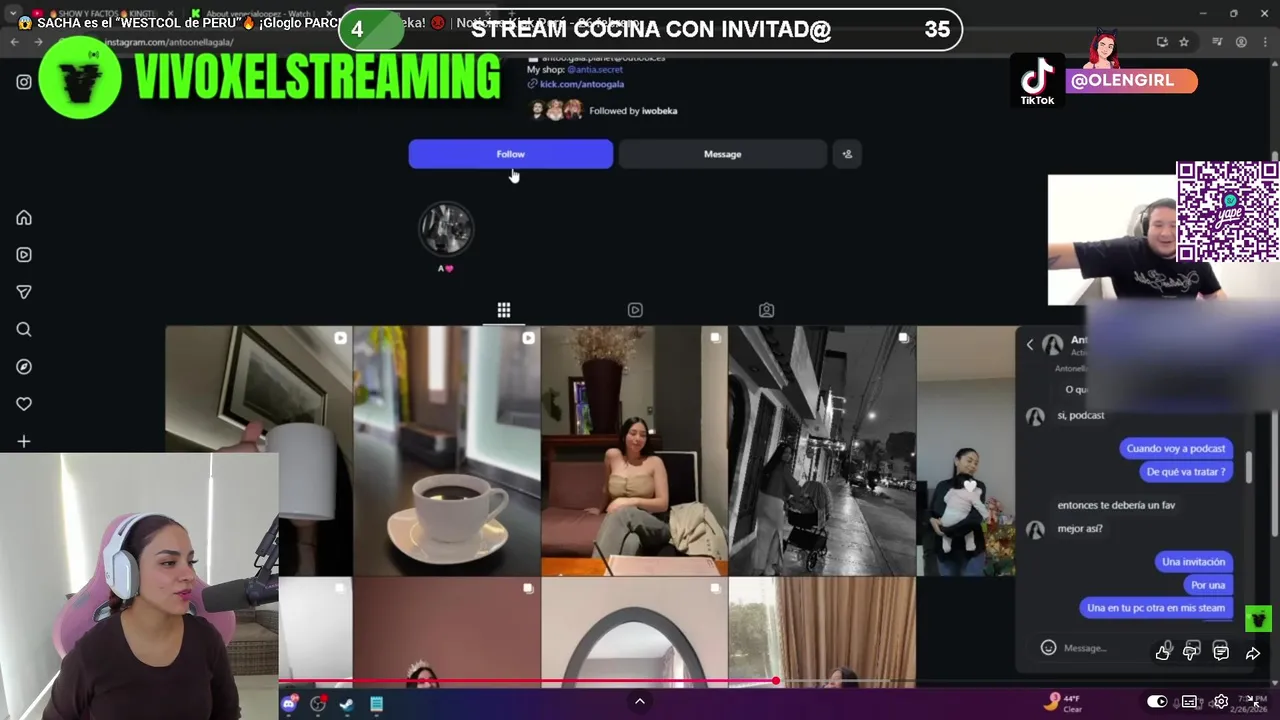Viewport: 1280px width, 720px height.
Task: Switch to the Reels tab on profile
Action: point(635,310)
